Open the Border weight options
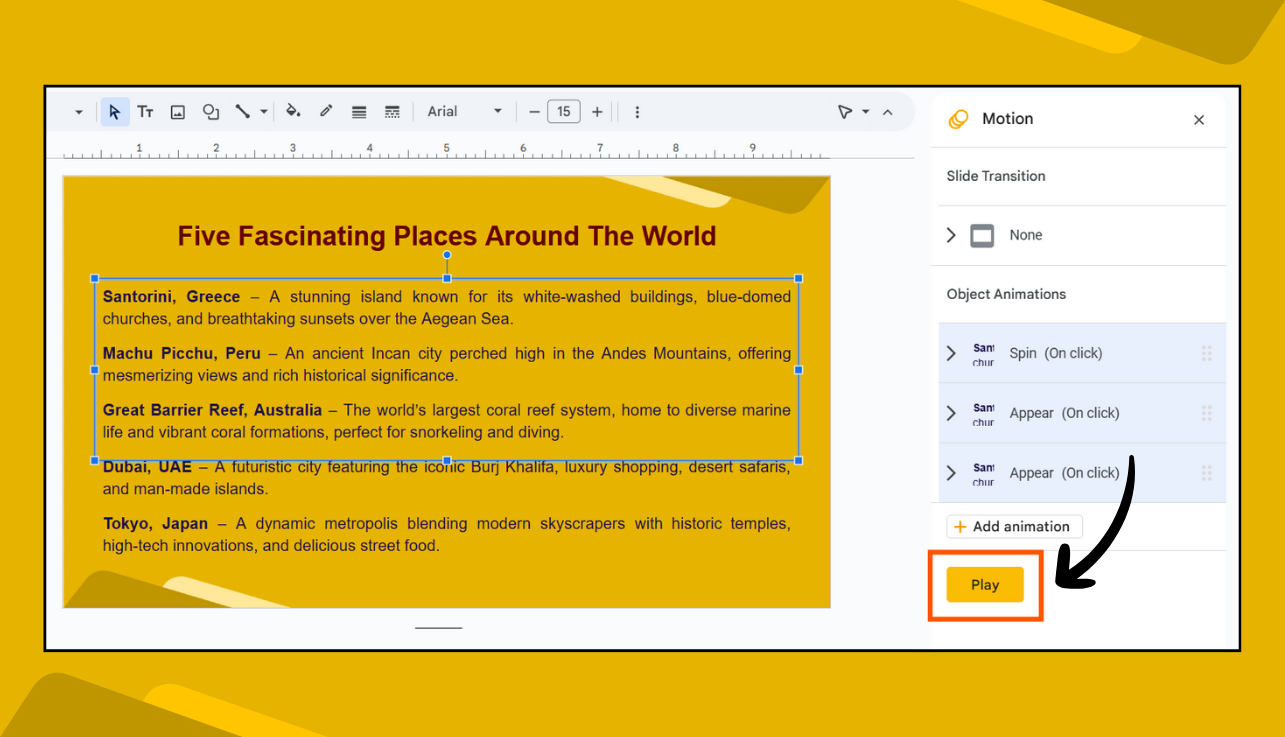The image size is (1285, 737). [x=358, y=111]
